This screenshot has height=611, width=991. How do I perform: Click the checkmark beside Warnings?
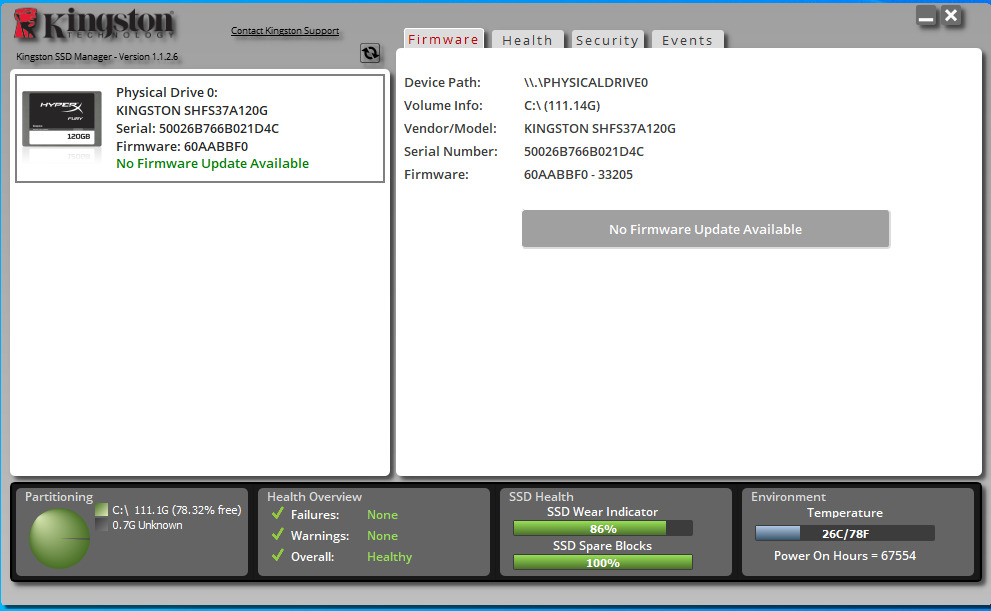[x=277, y=534]
